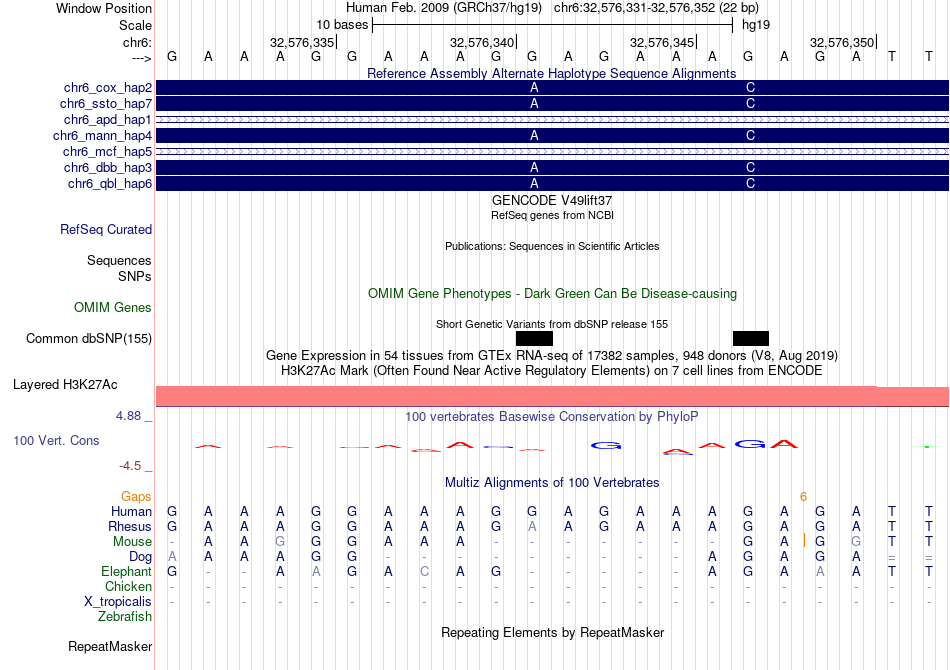Viewport: 950px width, 670px height.
Task: Click the pink Layered H3K27Ac signal bar
Action: [552, 396]
